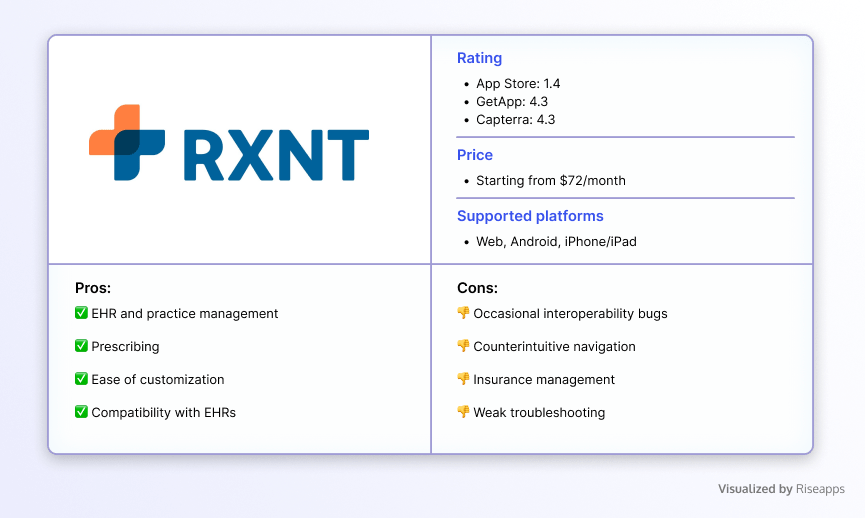Screen dimensions: 865x518
Task: Click Ease of customization text
Action: (158, 380)
